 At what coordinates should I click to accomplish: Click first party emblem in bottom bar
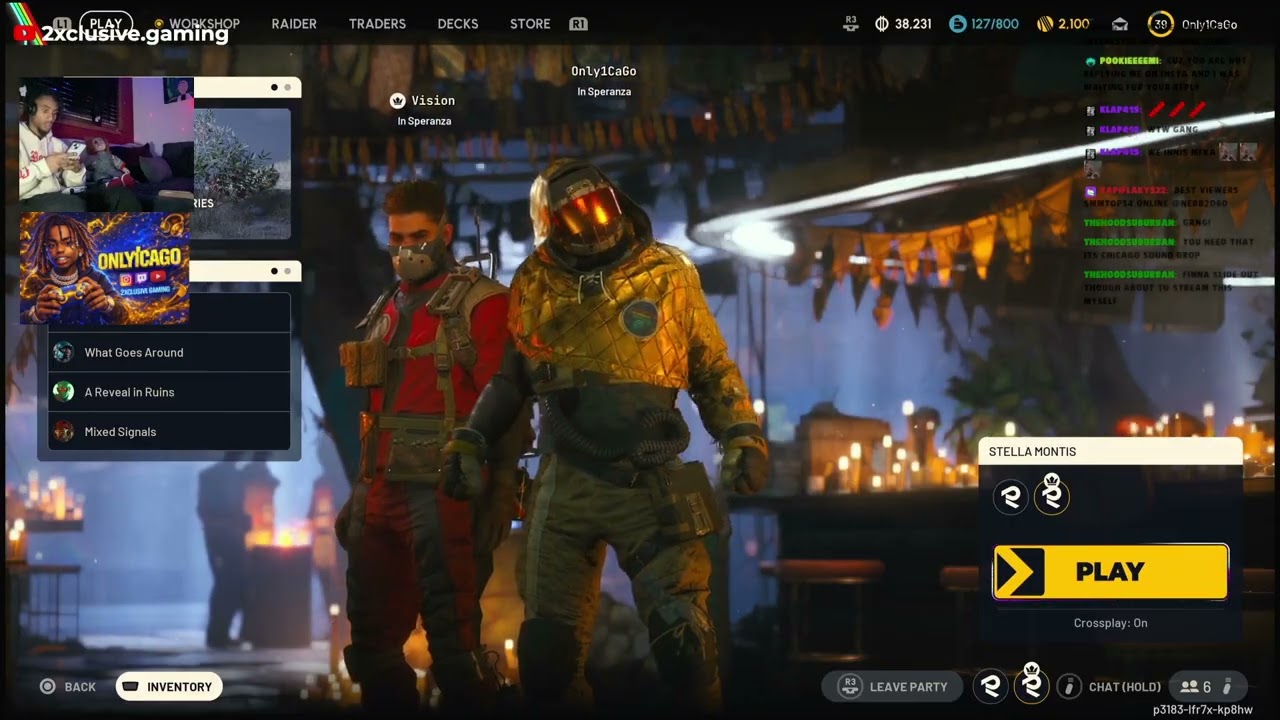coord(991,686)
